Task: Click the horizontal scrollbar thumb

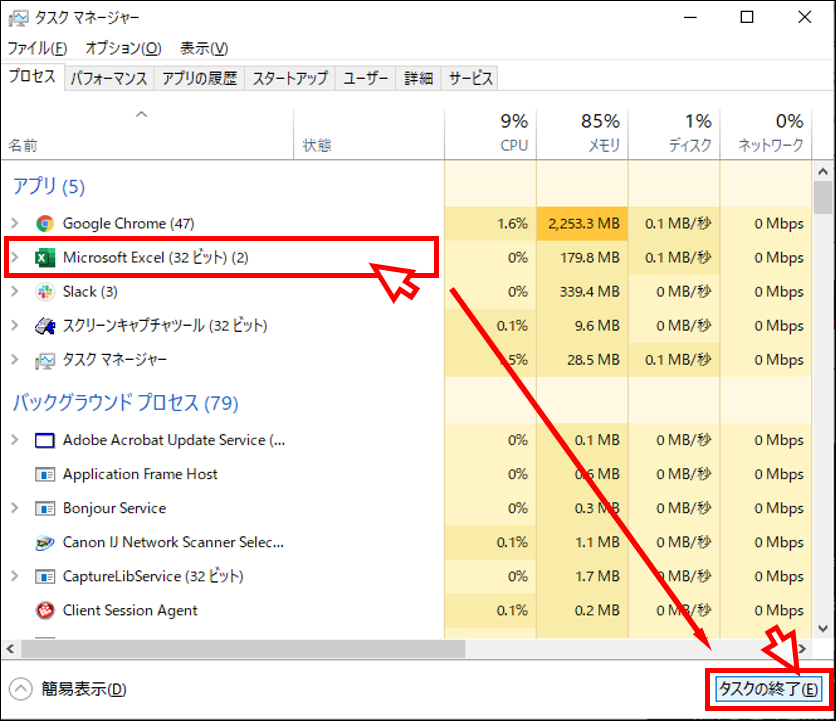Action: click(243, 649)
